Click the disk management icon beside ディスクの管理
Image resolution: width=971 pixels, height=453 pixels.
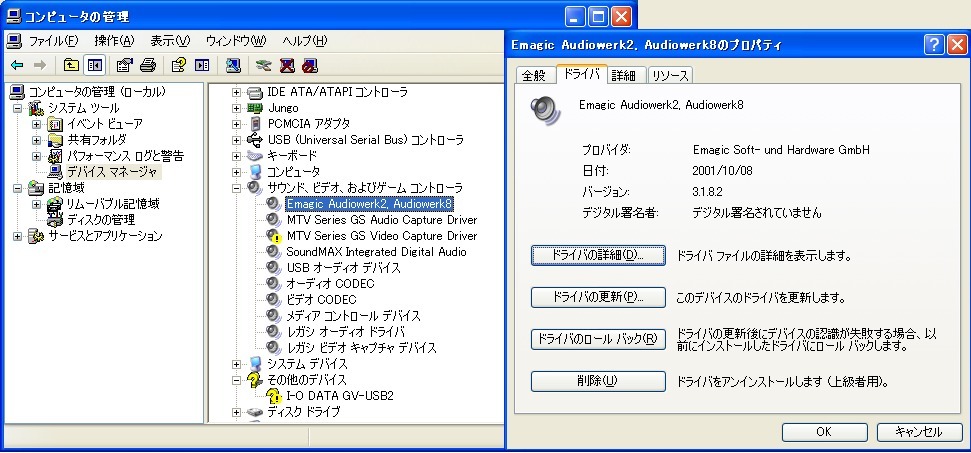[55, 220]
